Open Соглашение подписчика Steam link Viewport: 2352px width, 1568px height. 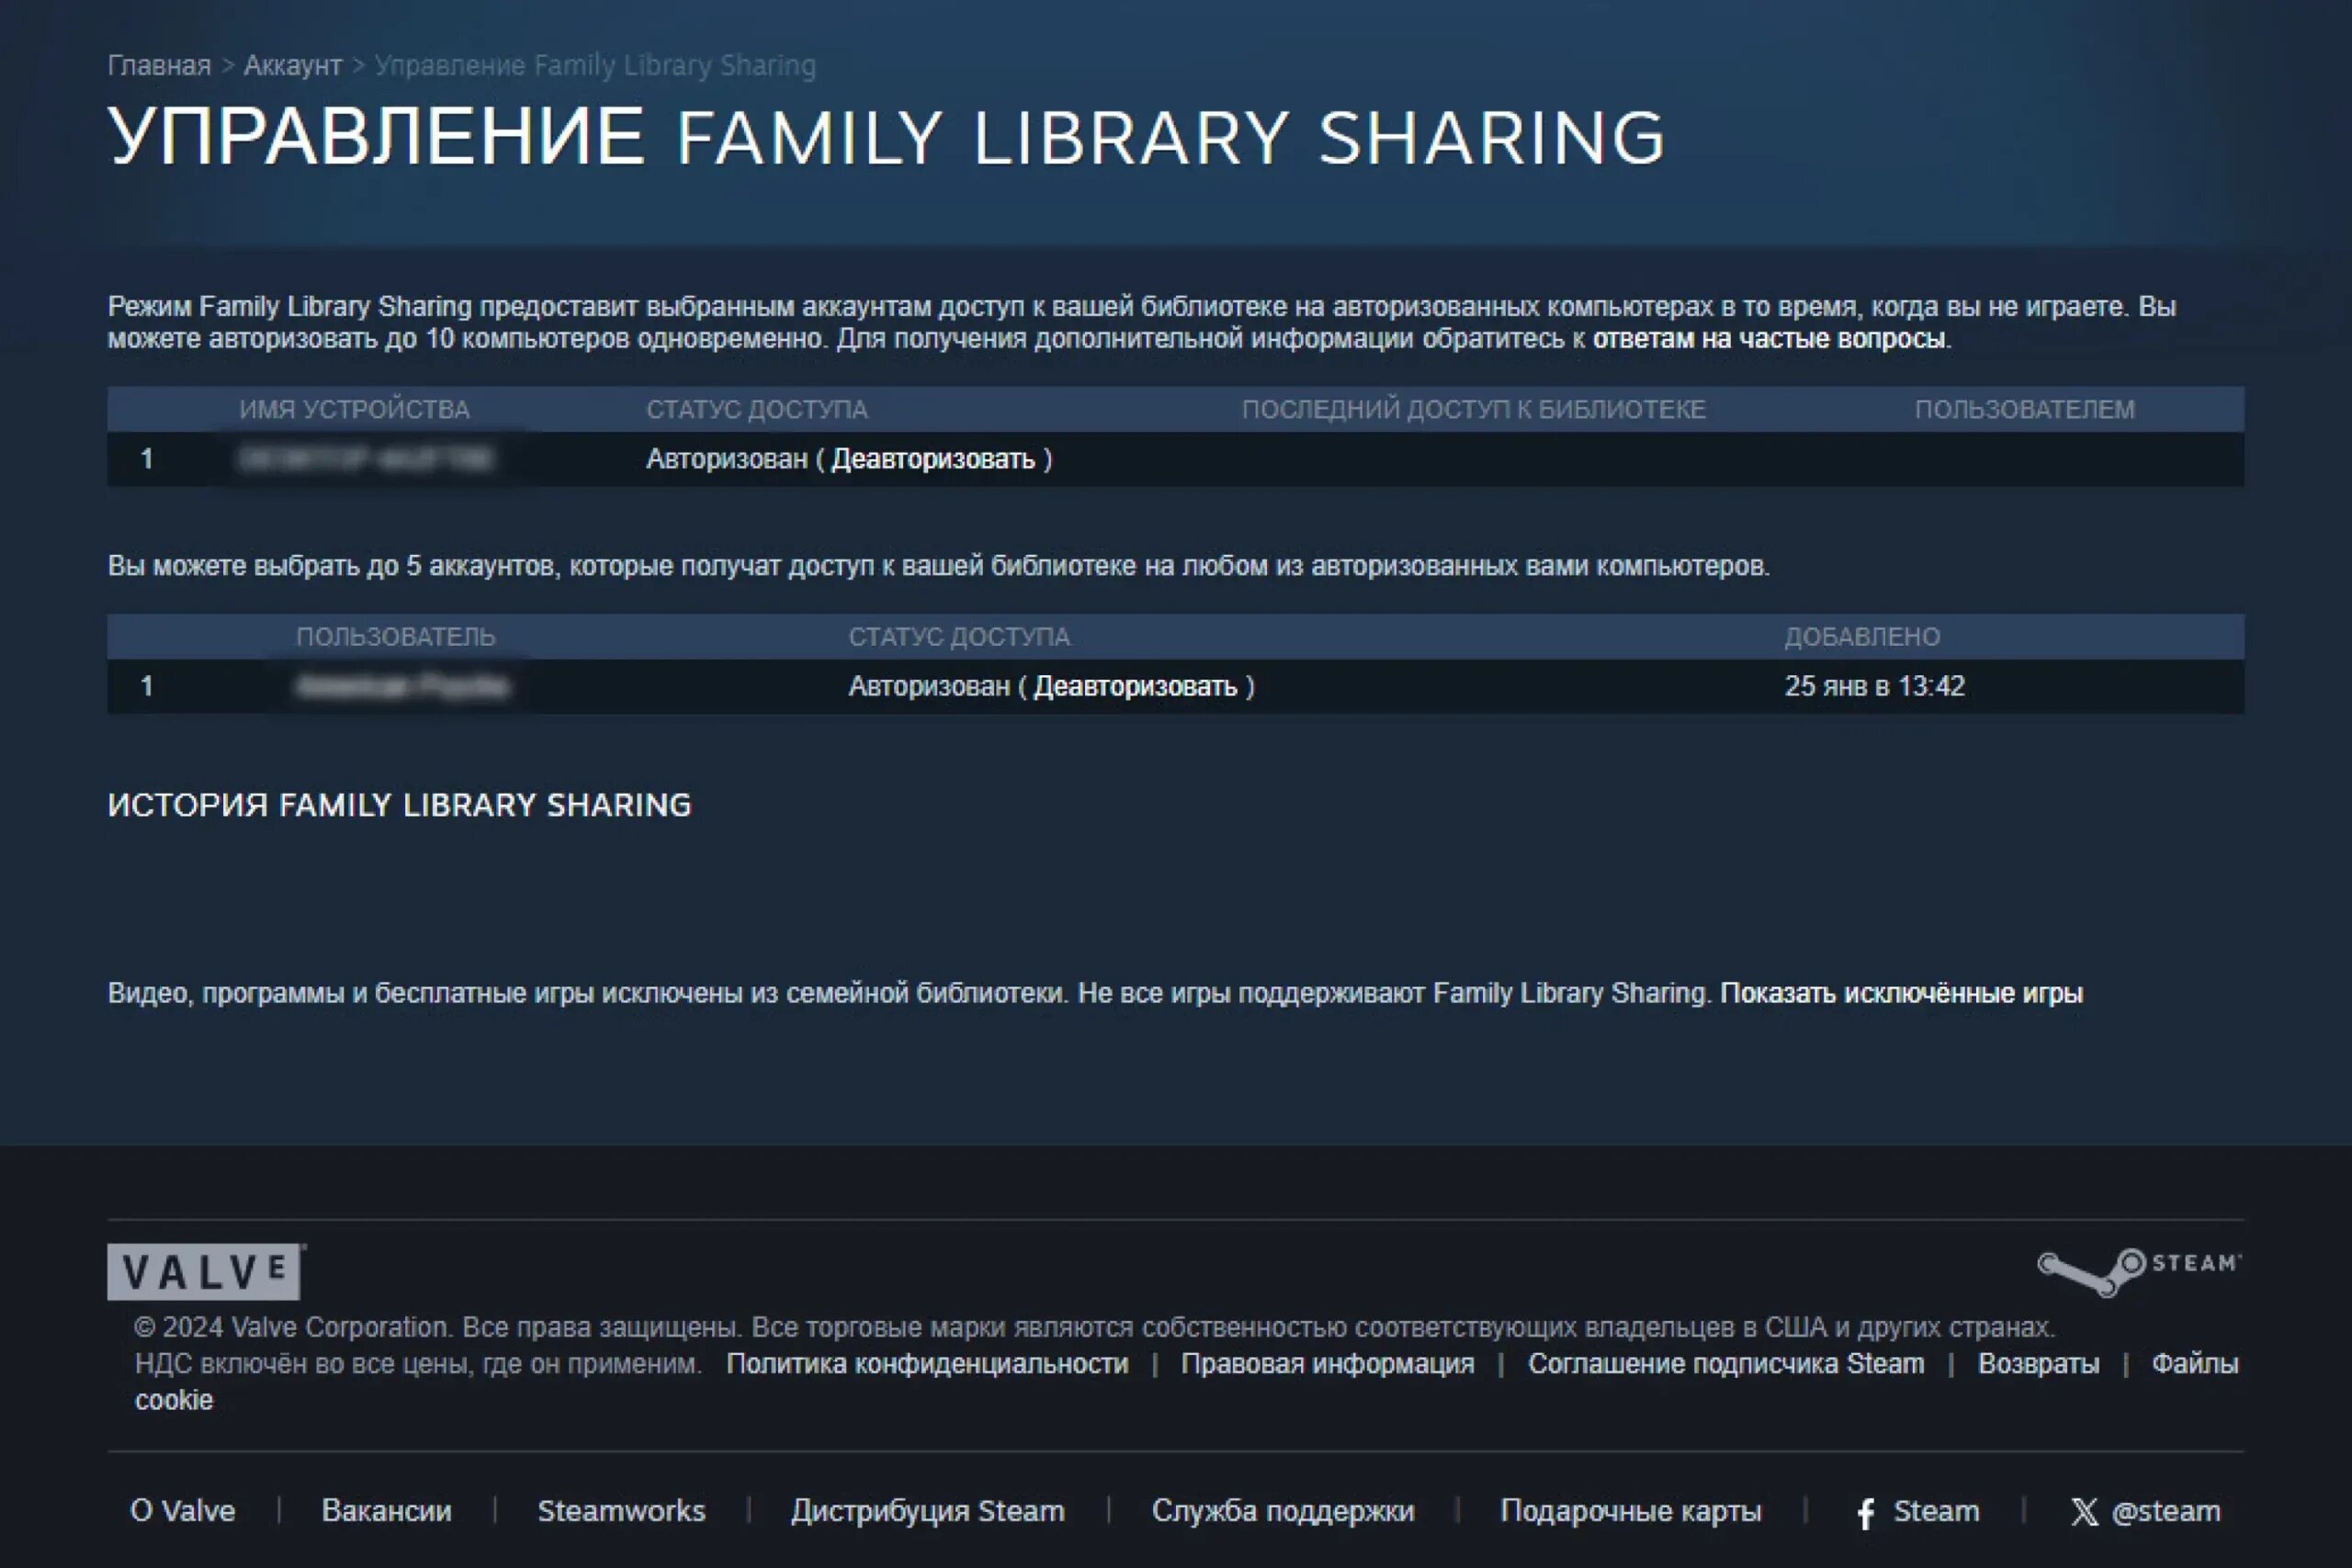point(1725,1364)
